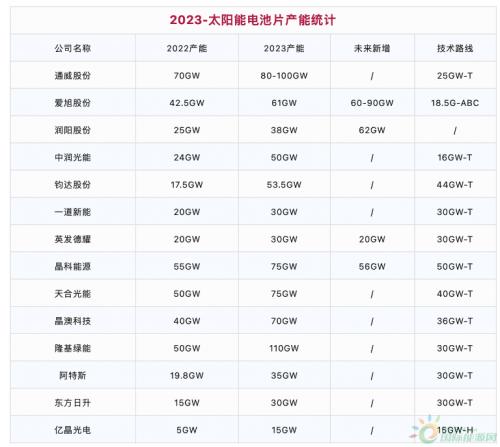Click the 钧达股份 53.5GW cell

point(284,185)
